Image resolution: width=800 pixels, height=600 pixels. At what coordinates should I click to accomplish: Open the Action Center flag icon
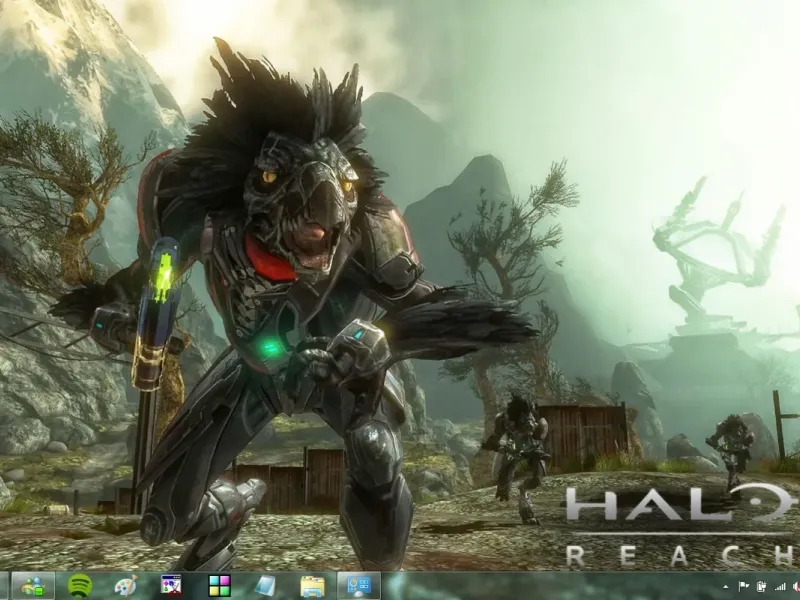pos(743,587)
